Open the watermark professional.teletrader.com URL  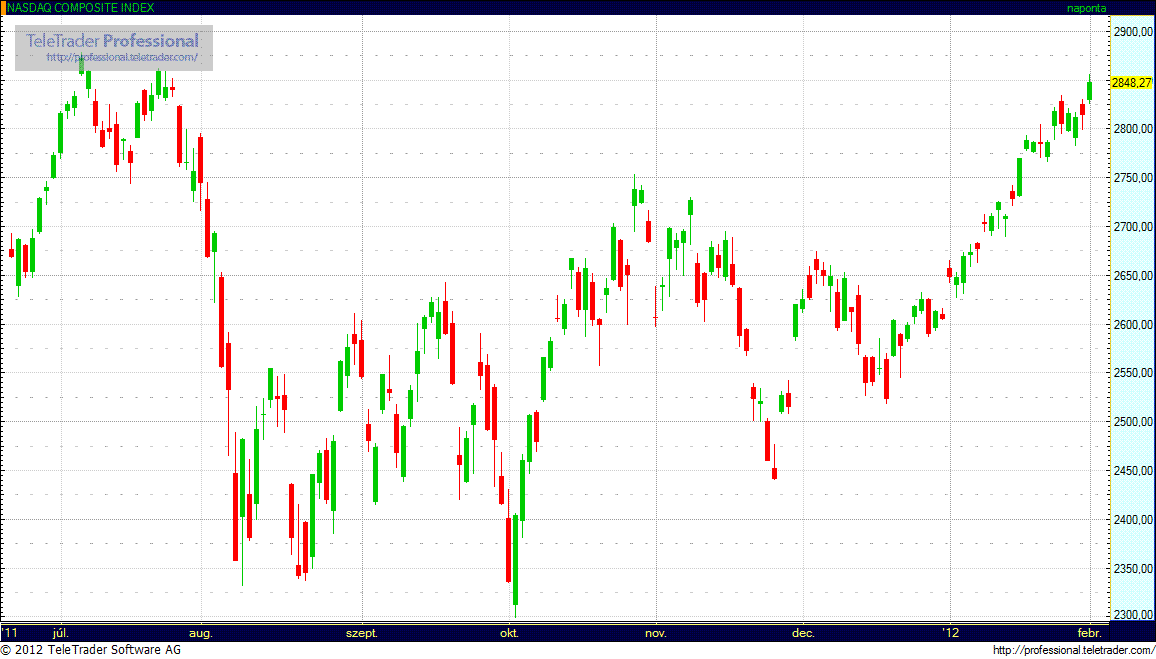pos(129,58)
